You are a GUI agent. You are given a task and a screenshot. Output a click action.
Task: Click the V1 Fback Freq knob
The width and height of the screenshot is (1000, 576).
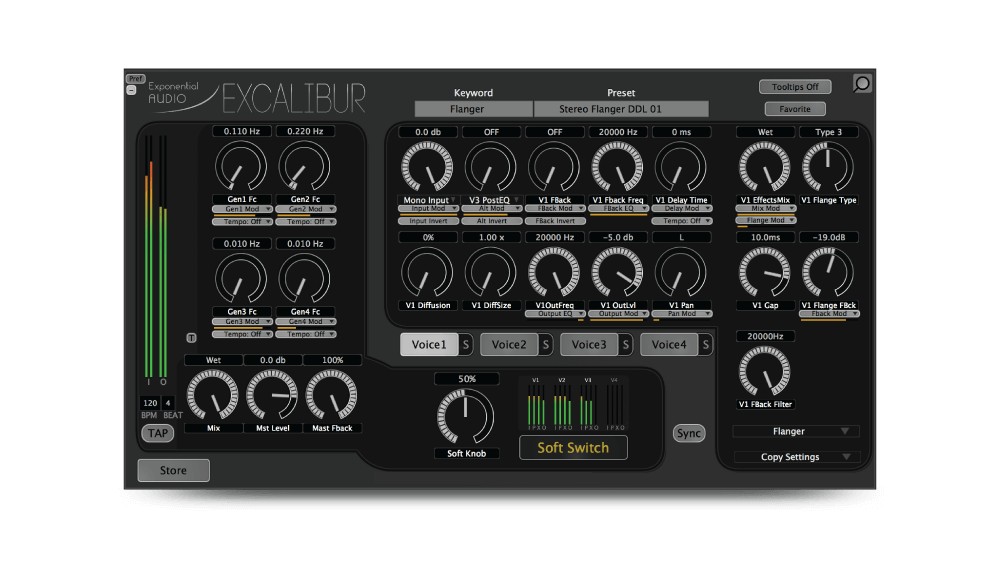pyautogui.click(x=617, y=166)
